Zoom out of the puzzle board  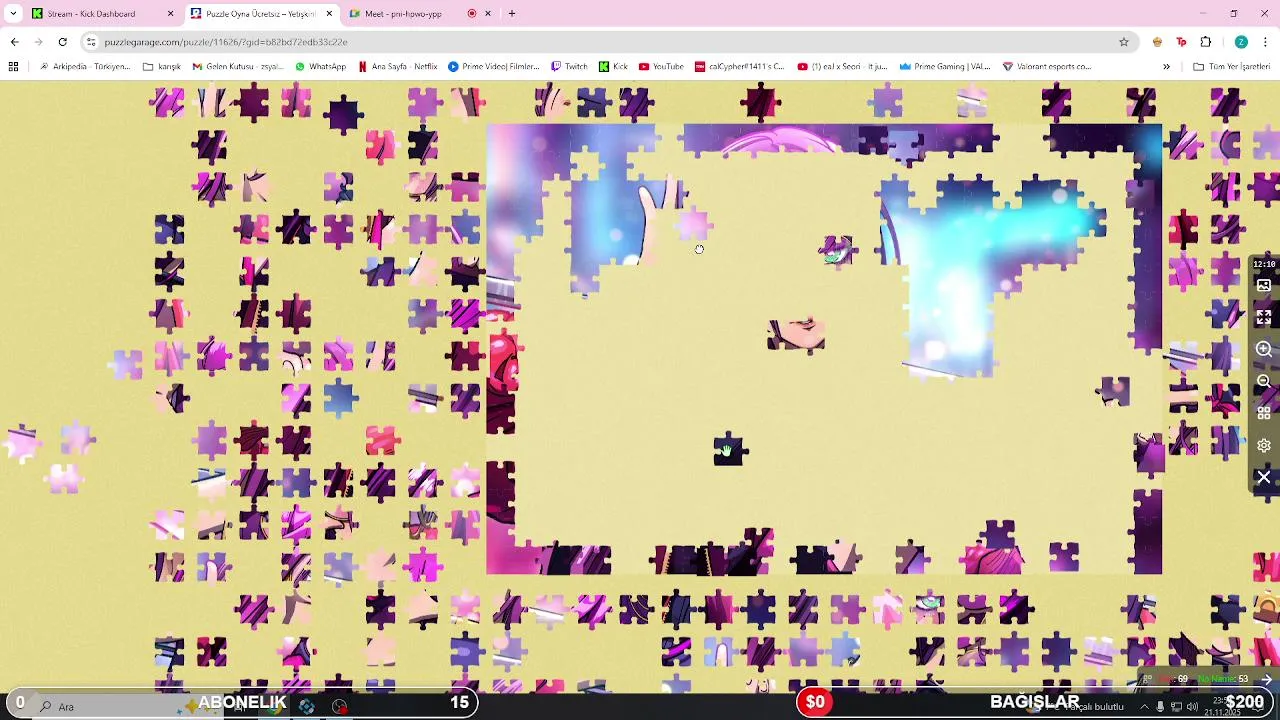coord(1264,381)
